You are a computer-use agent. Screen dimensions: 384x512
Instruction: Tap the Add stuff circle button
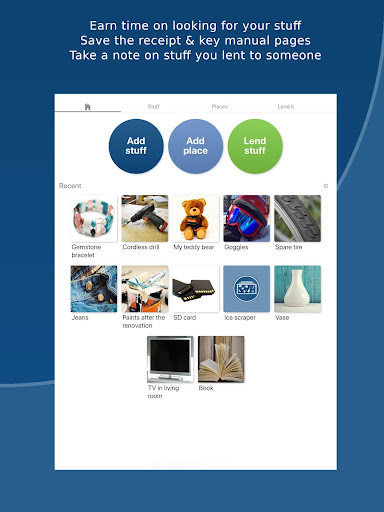coord(136,146)
